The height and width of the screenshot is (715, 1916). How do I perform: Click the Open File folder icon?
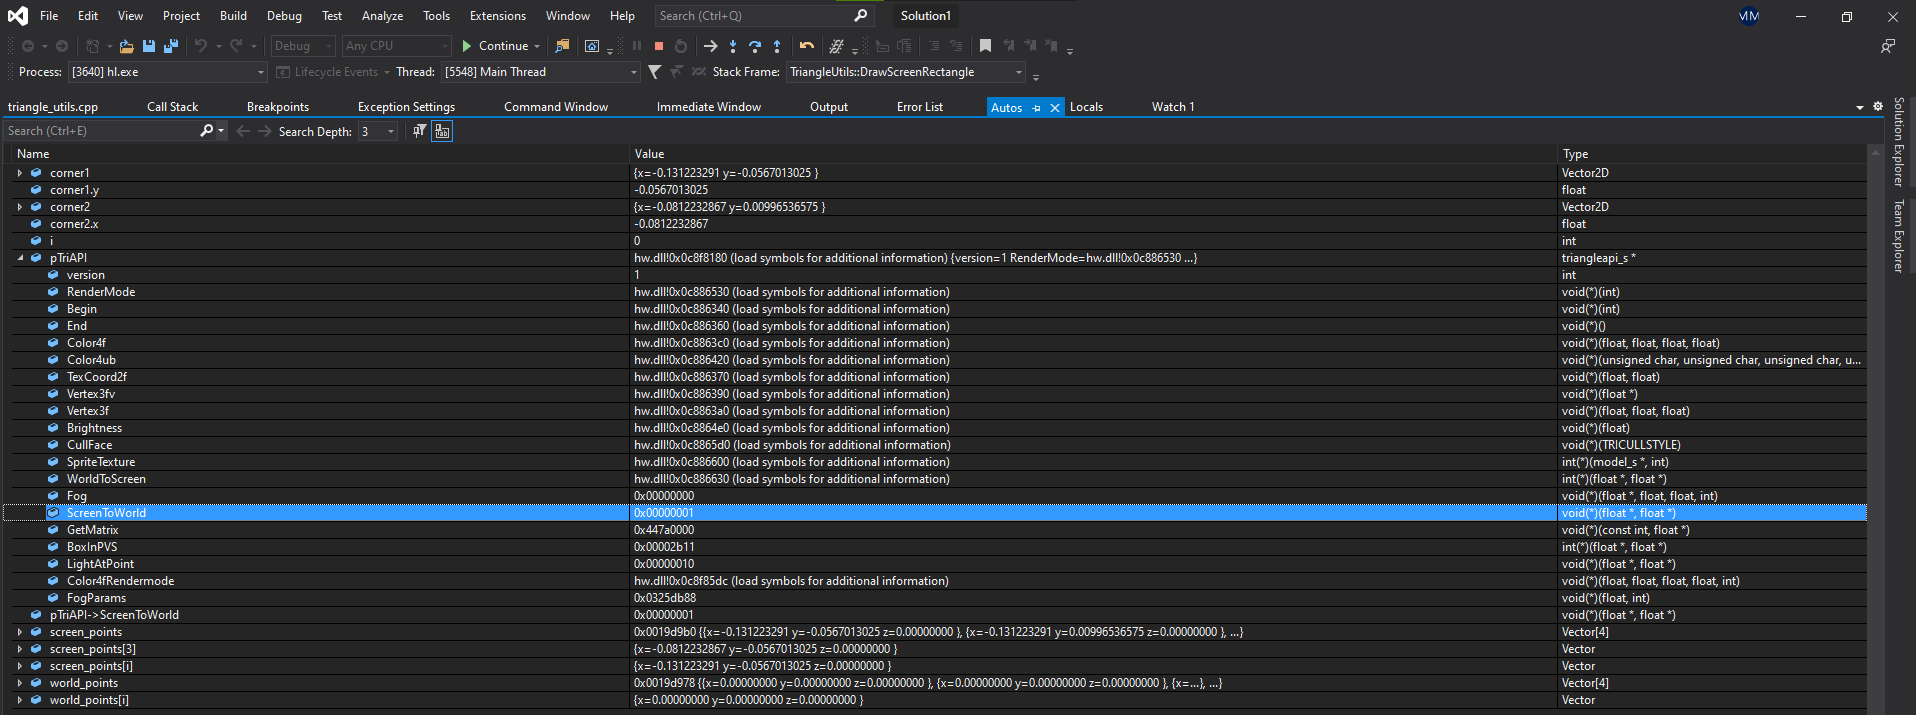point(127,46)
